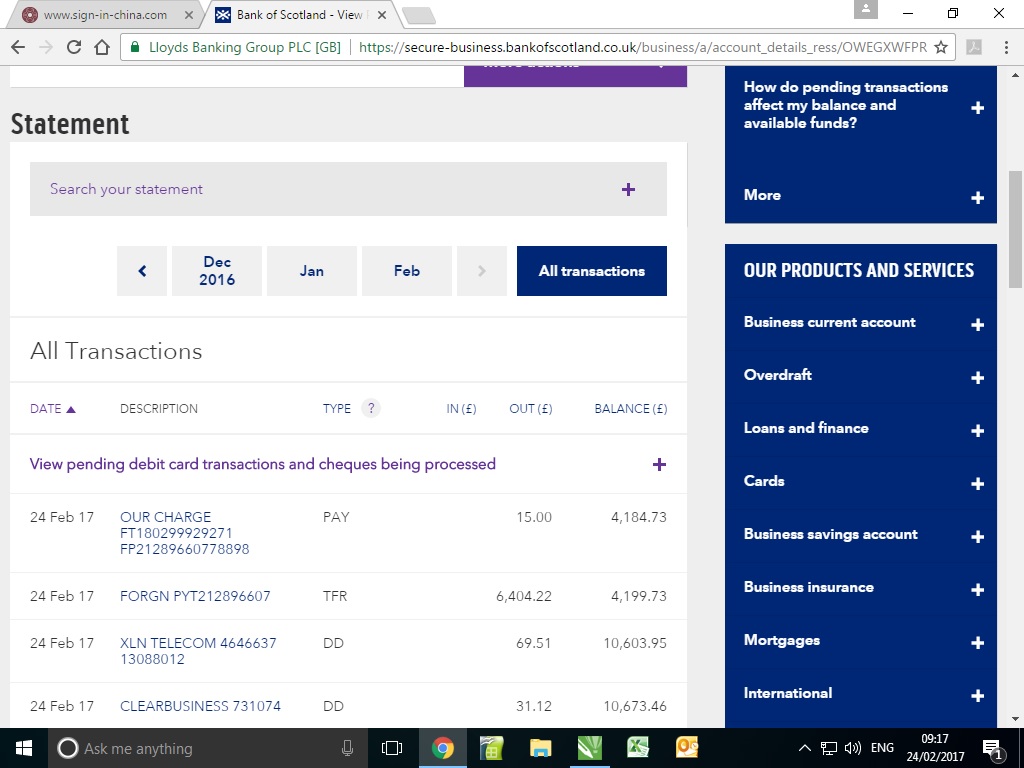Open the Chrome menu (three dots)

[1006, 47]
